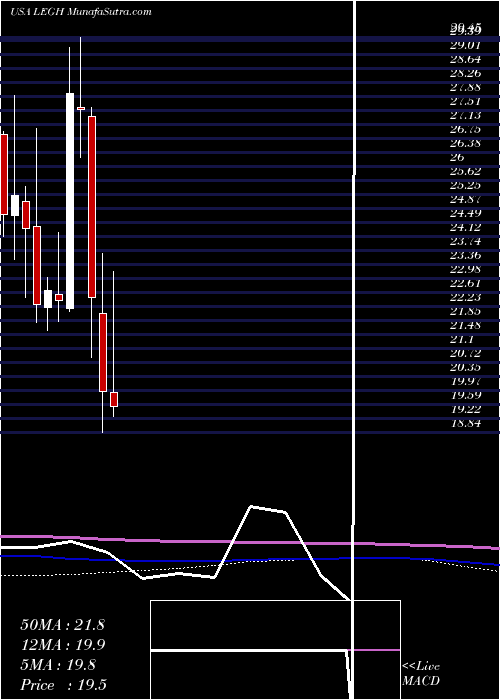Select the 29.01 price axis label
Image resolution: width=500 pixels, height=700 pixels.
pos(465,45)
